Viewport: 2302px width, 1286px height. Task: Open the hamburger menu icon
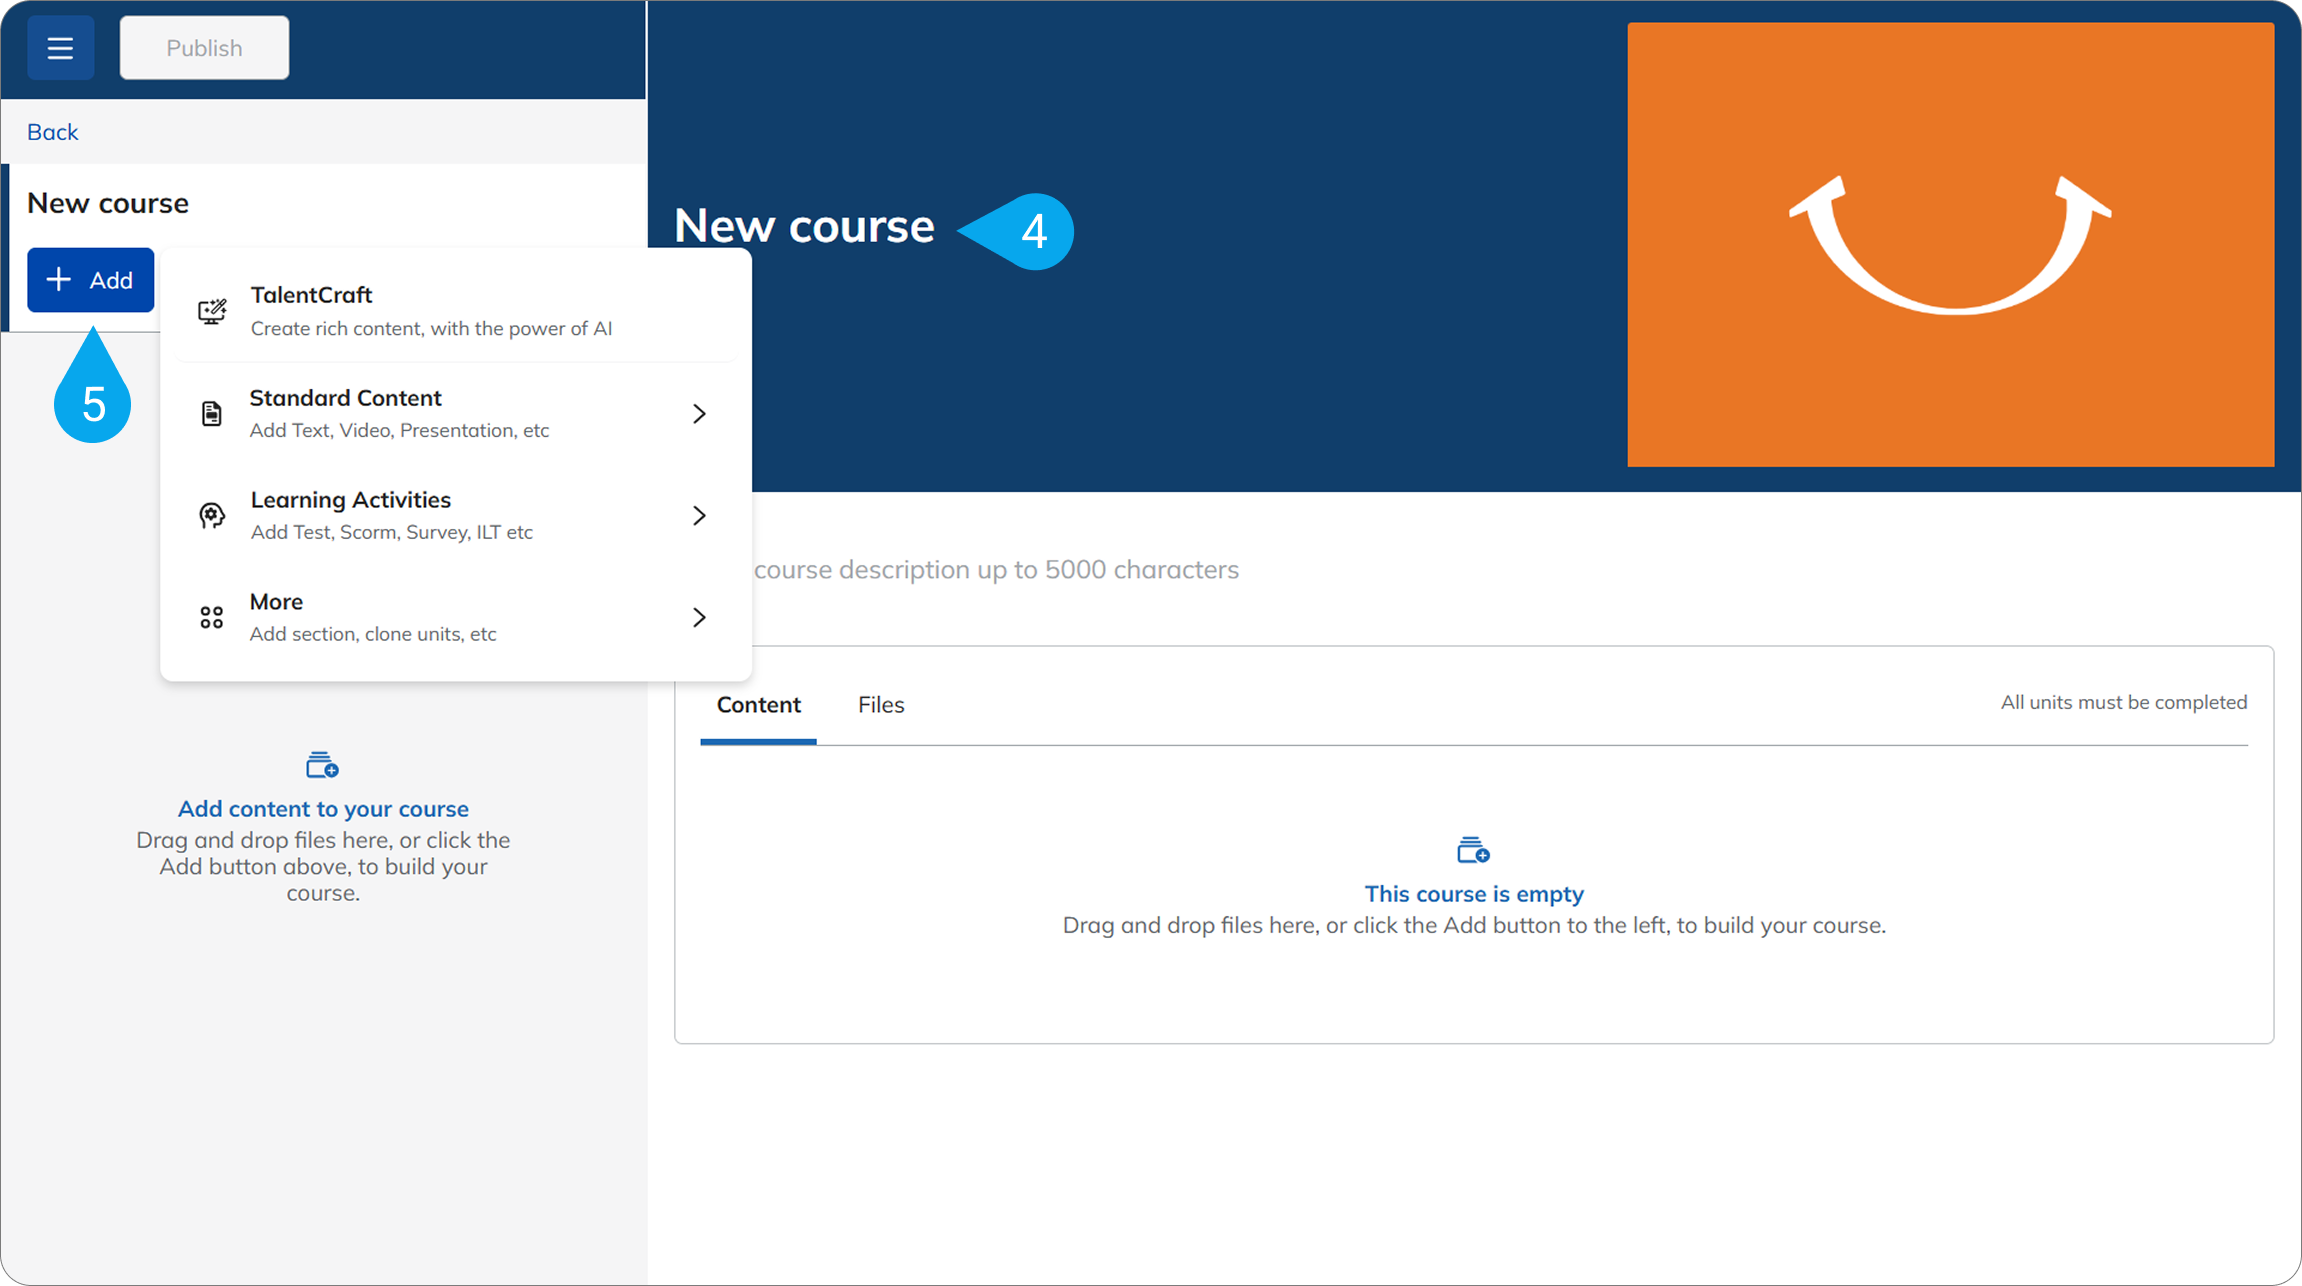click(60, 48)
